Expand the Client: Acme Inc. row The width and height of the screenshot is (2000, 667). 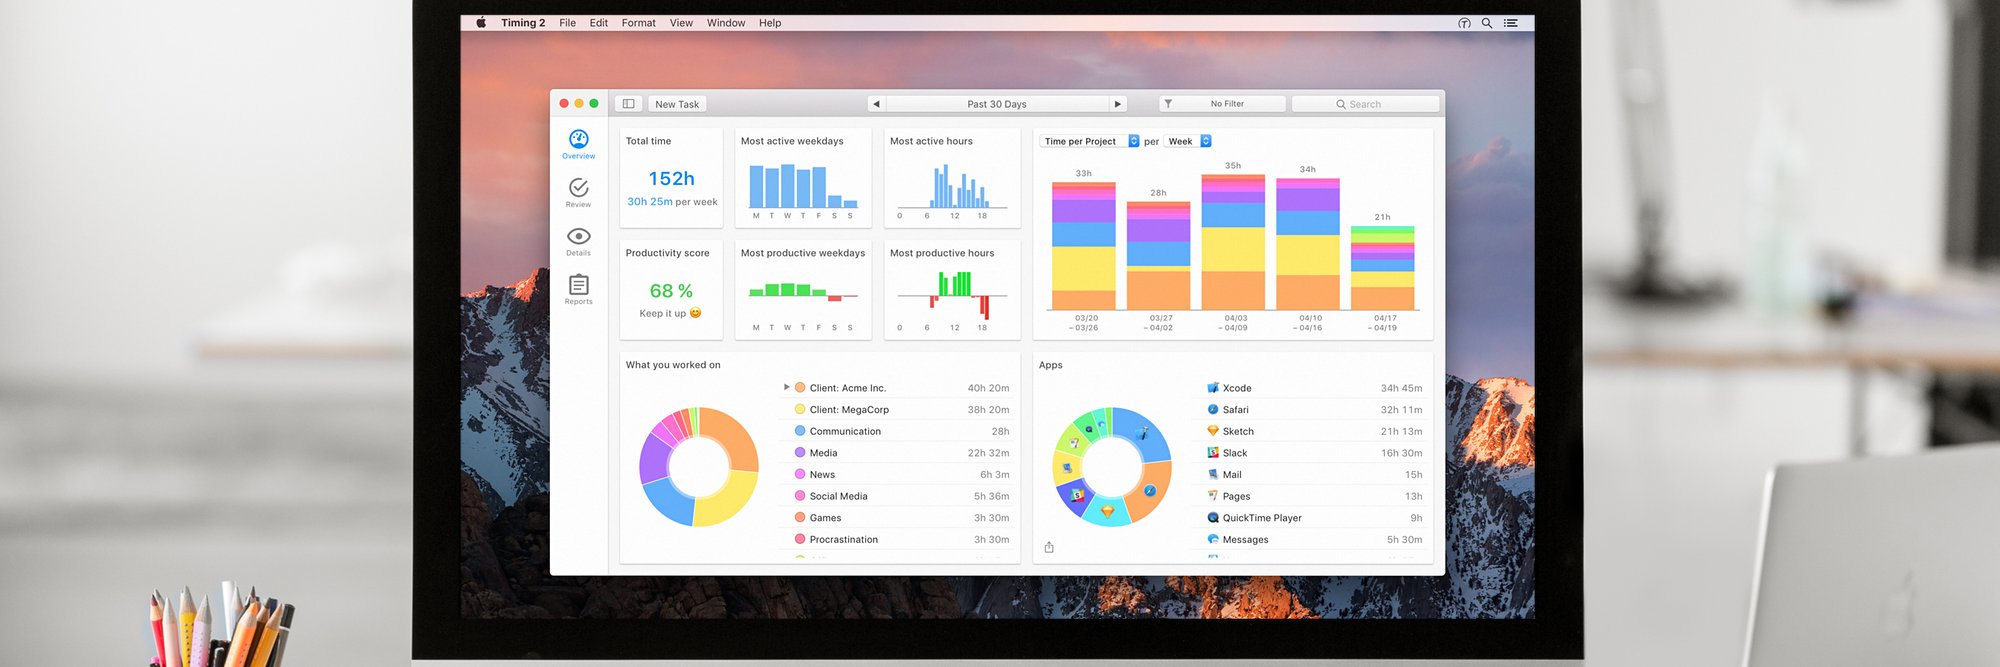(787, 387)
